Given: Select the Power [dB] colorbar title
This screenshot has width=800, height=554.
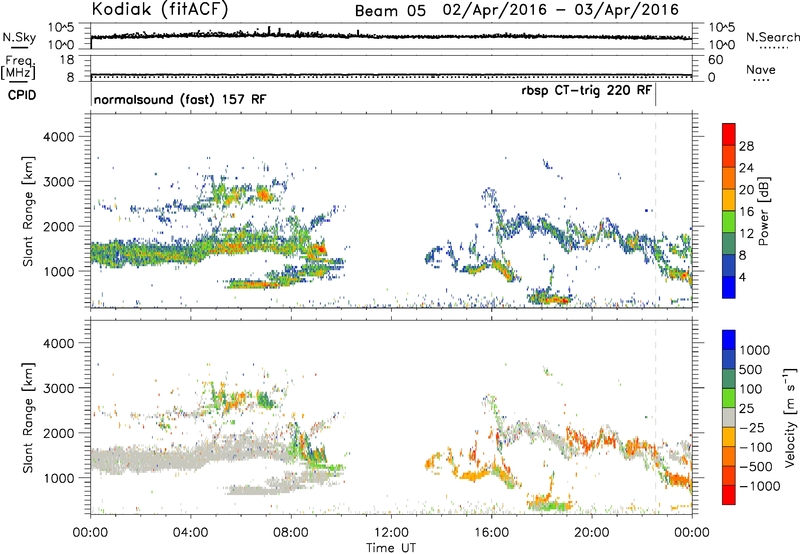Looking at the screenshot, I should coord(764,211).
